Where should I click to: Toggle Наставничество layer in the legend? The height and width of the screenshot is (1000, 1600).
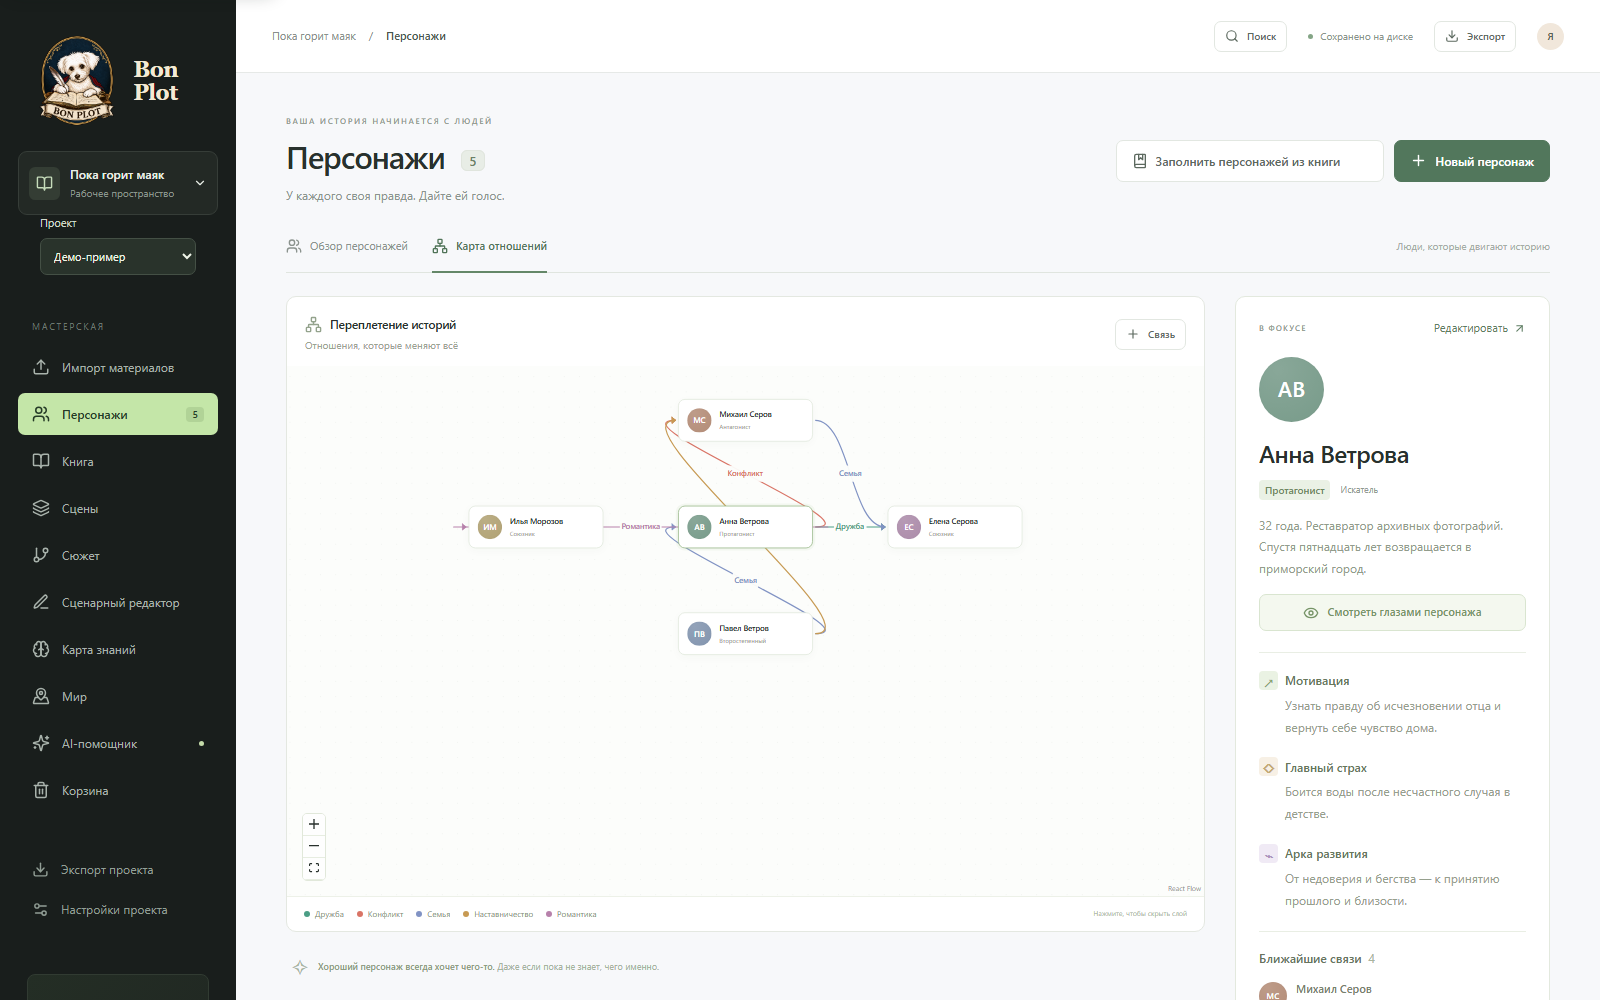coord(498,914)
